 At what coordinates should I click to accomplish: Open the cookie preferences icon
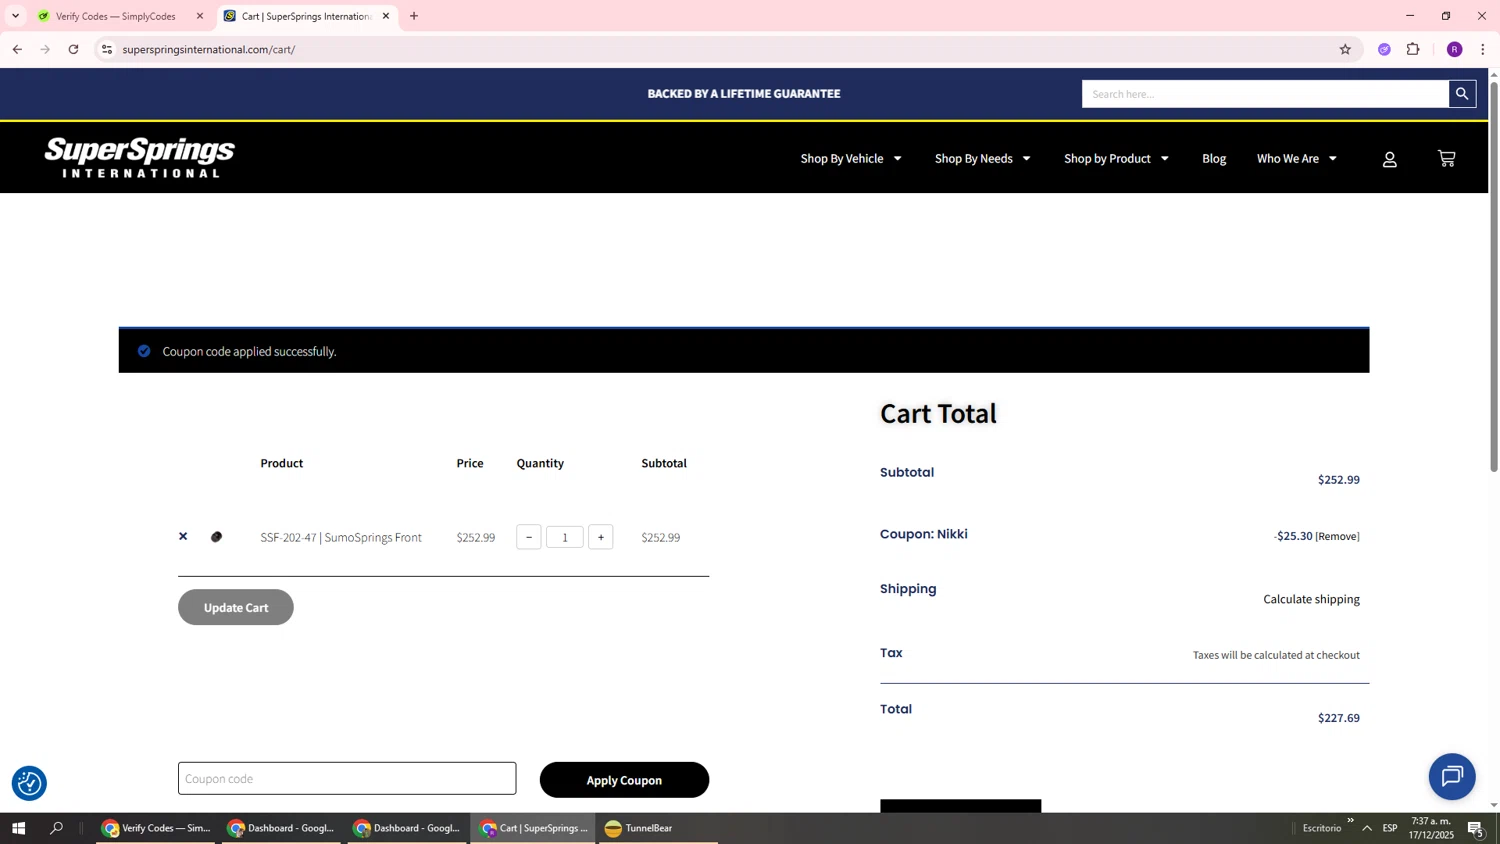(29, 783)
